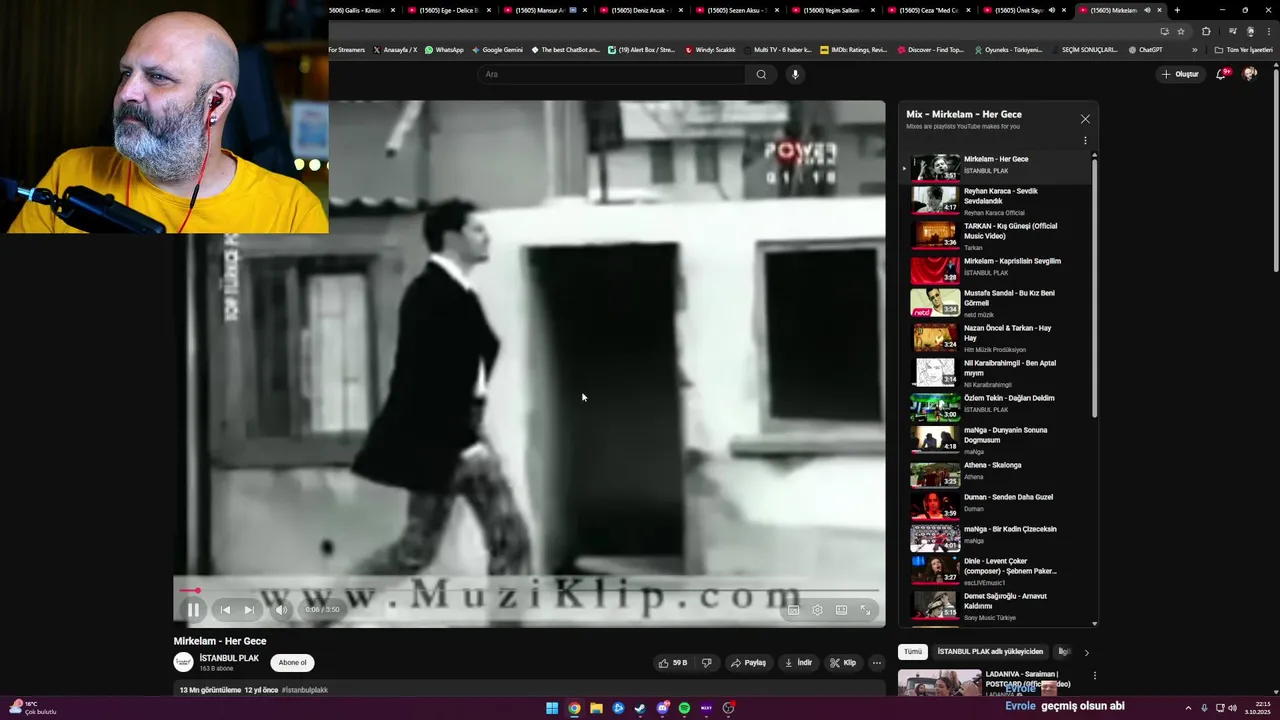The image size is (1280, 720).
Task: Open LADANIVA video options menu
Action: point(1095,676)
